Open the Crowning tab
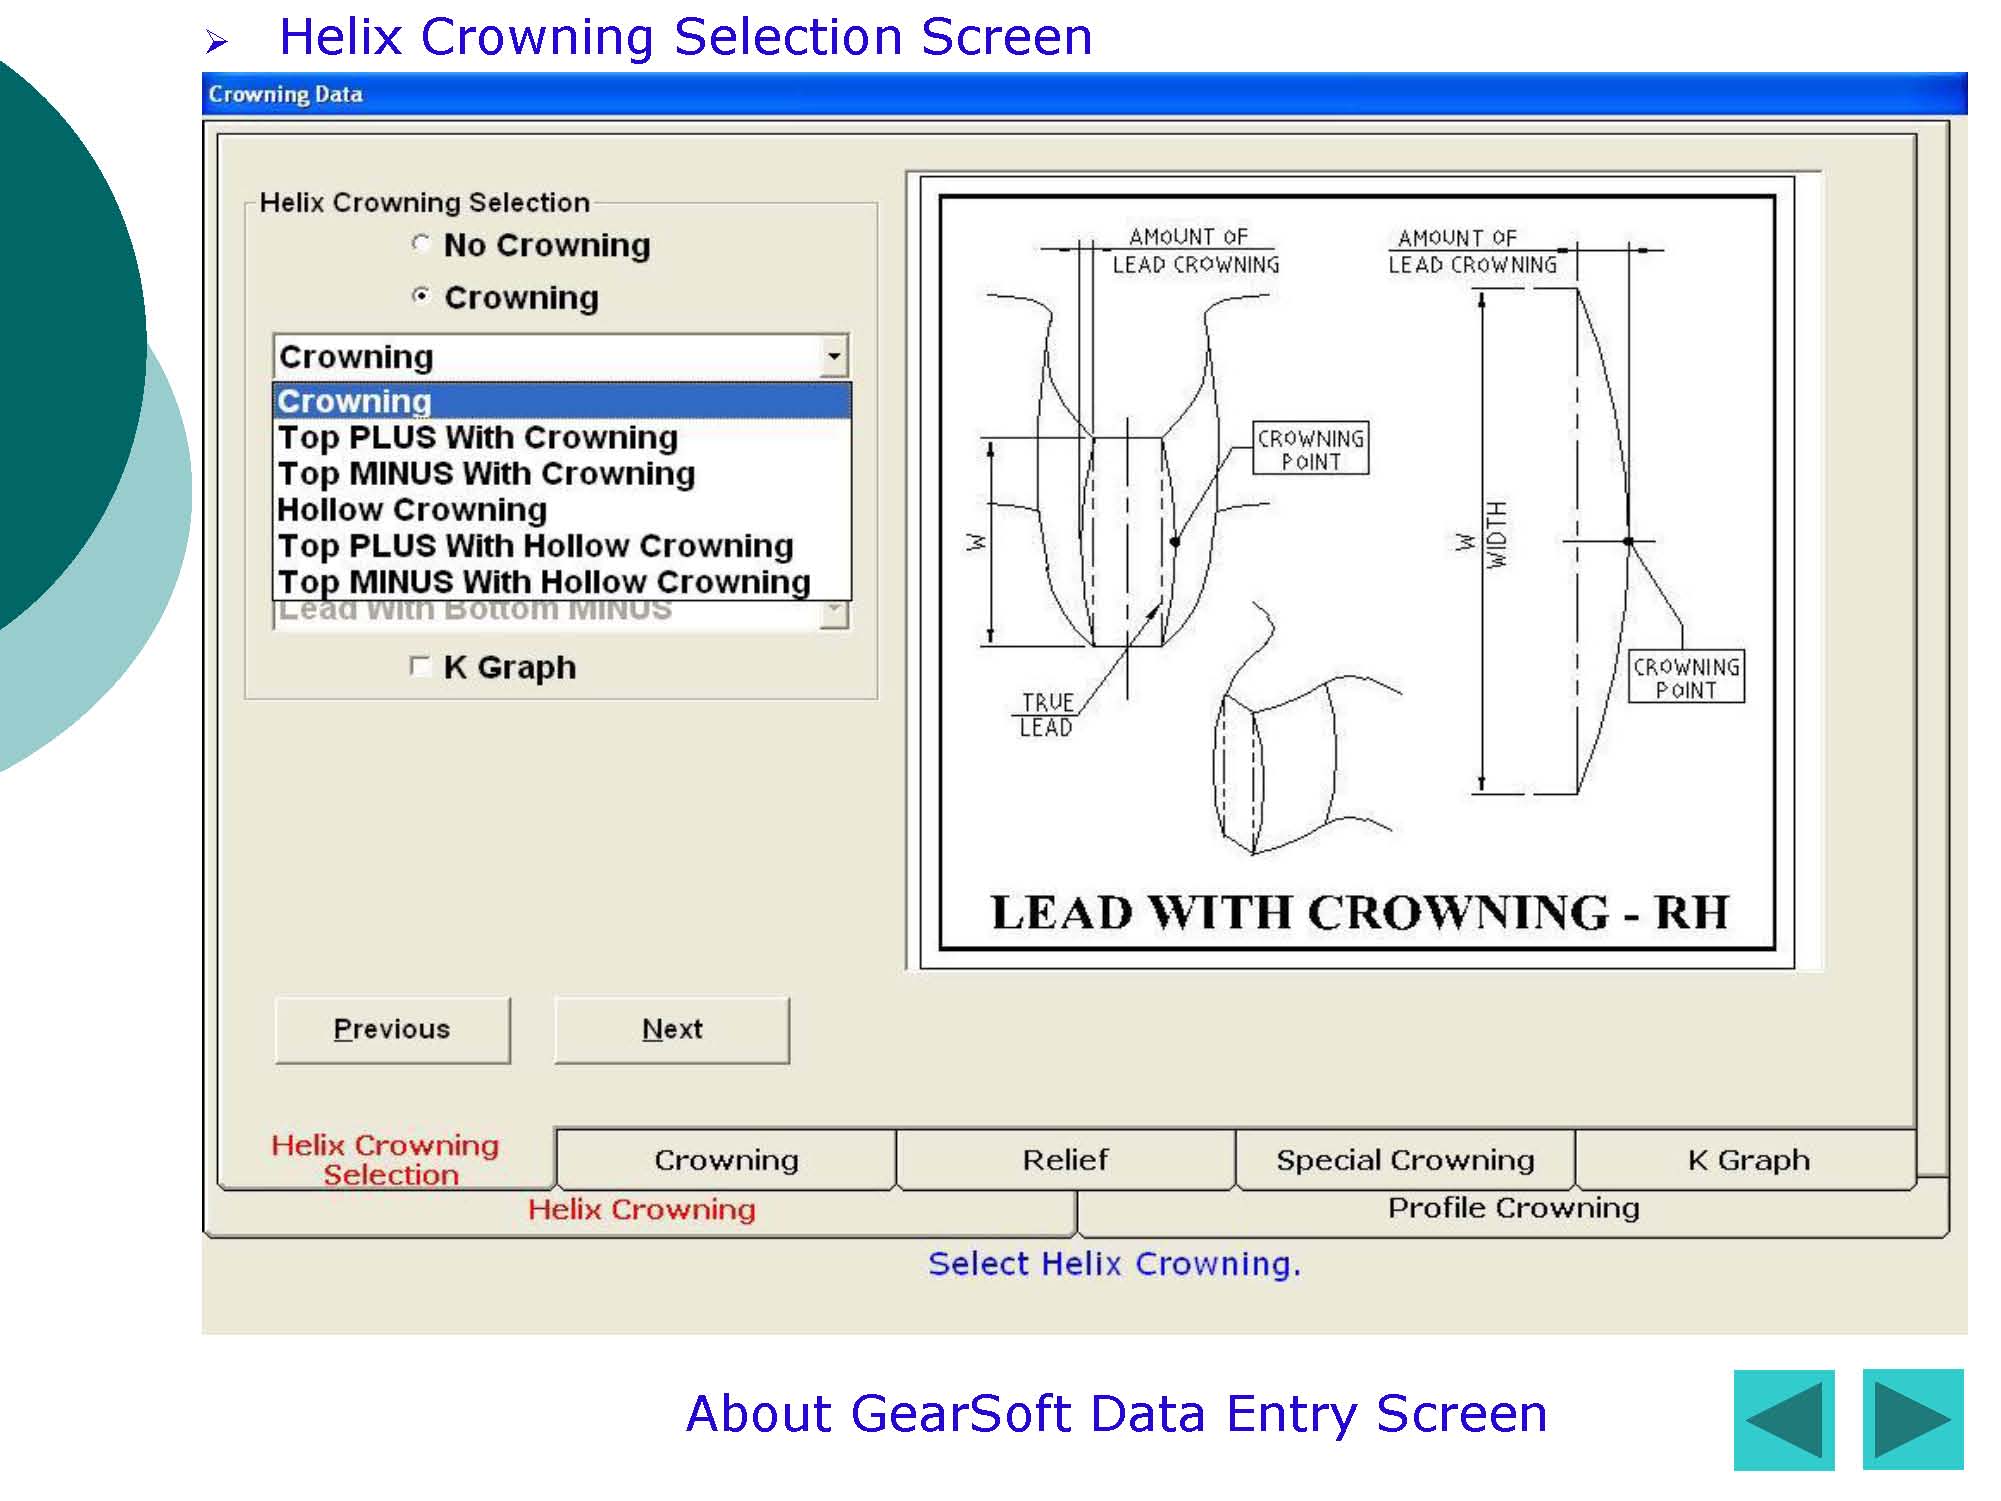 click(726, 1160)
